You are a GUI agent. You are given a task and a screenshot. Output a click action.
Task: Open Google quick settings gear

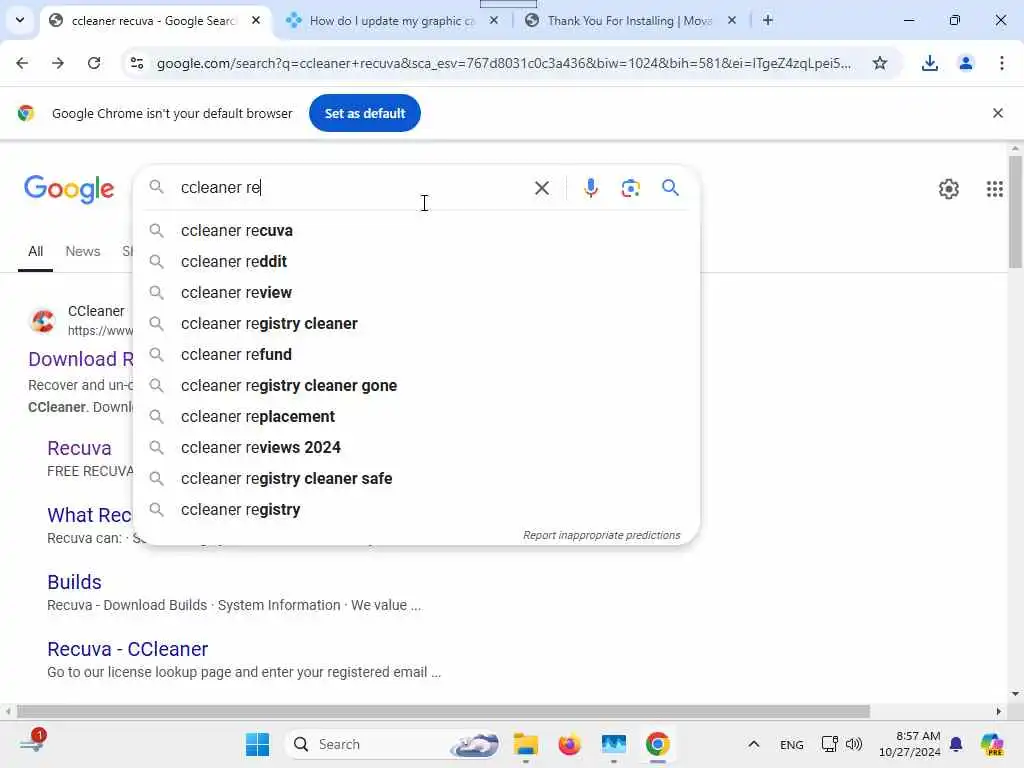click(x=948, y=189)
